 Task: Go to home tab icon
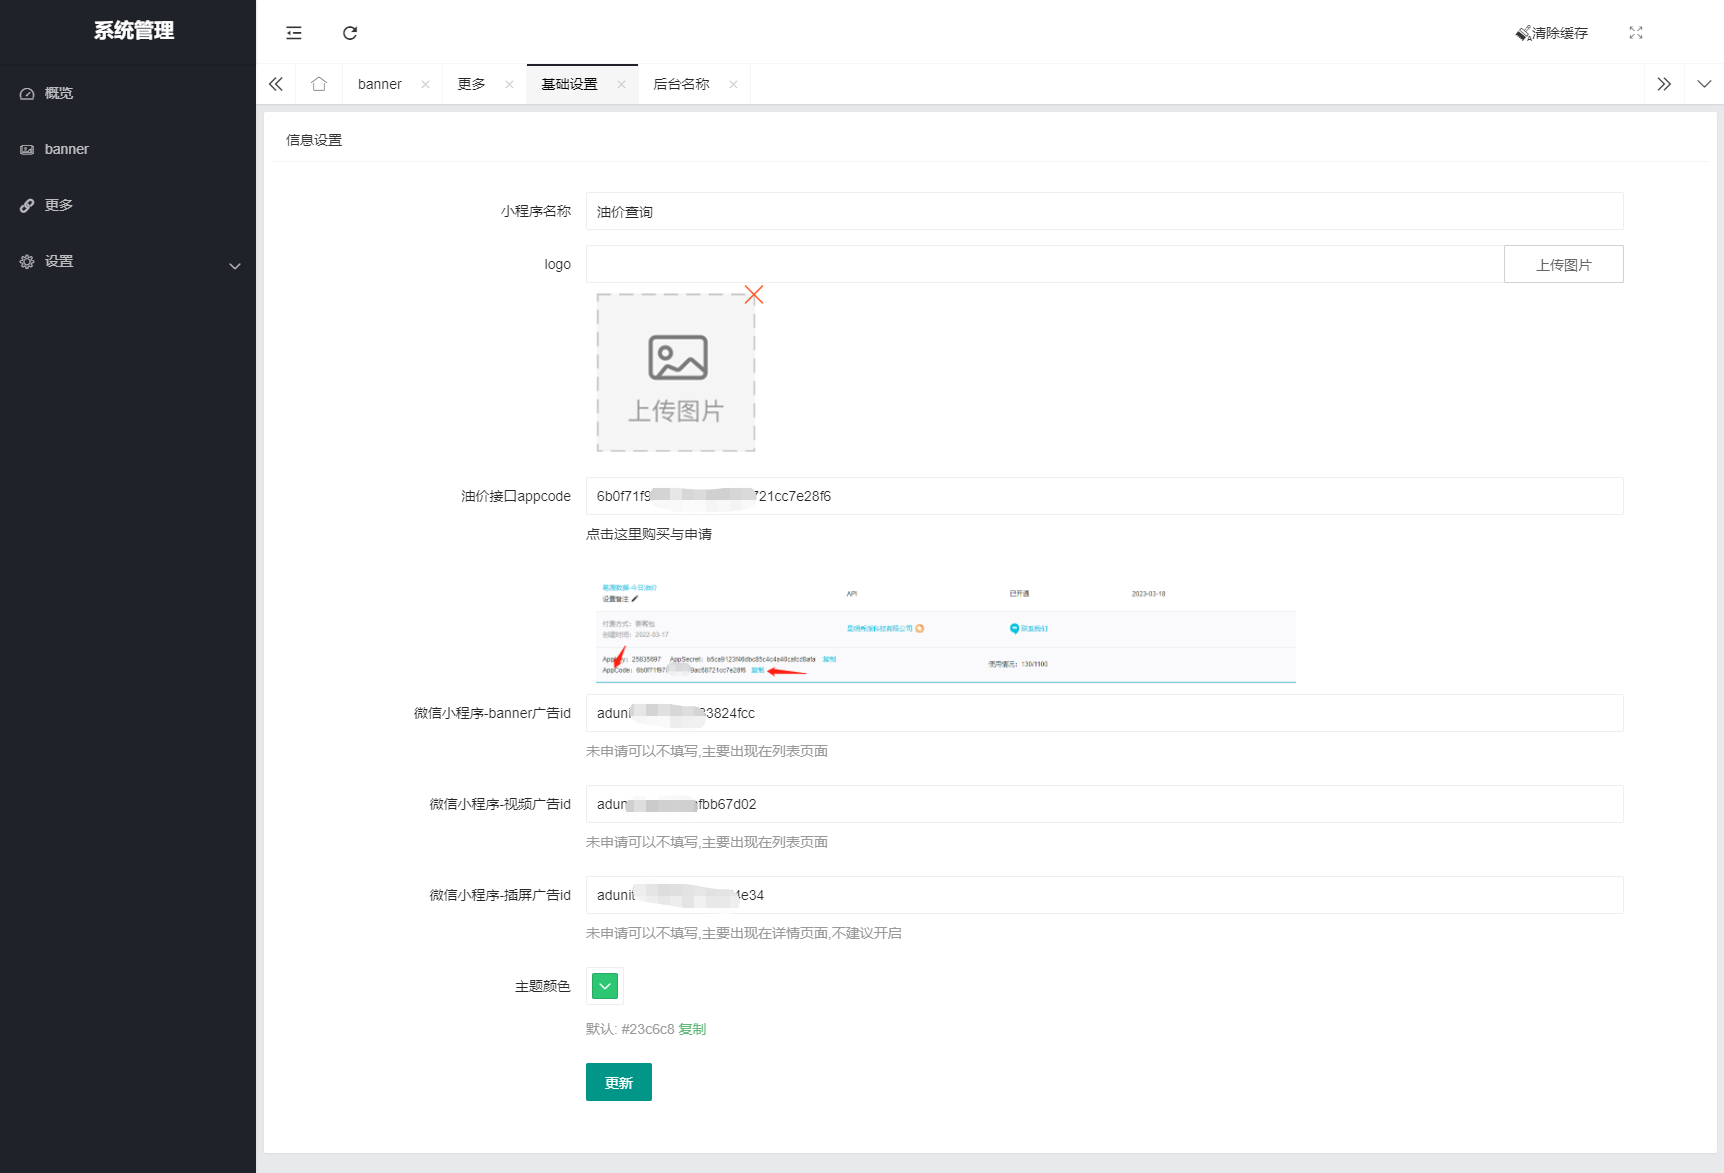pyautogui.click(x=319, y=84)
